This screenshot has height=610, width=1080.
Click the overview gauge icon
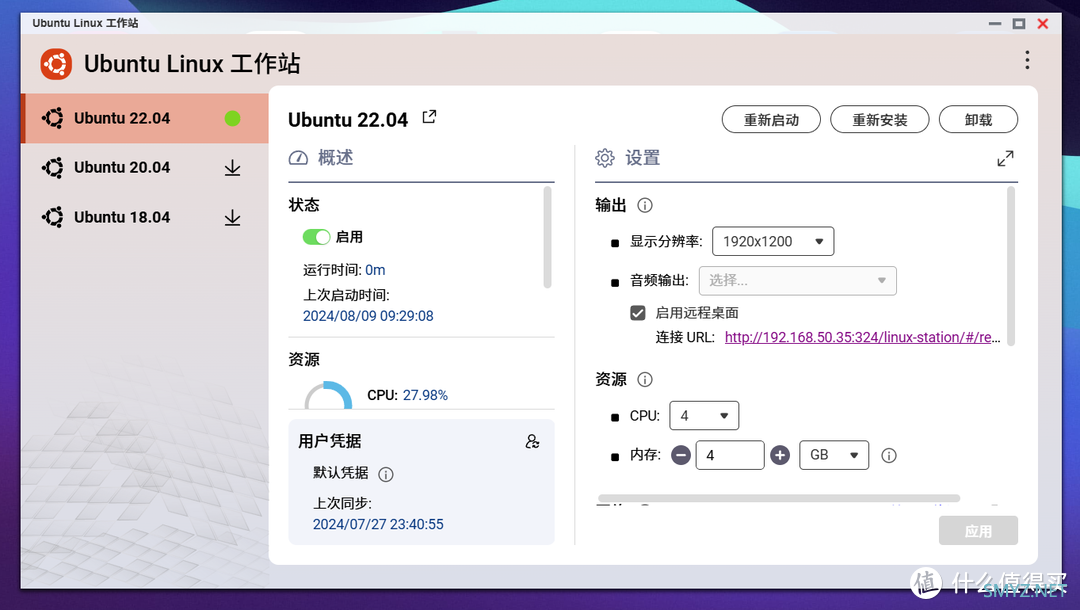298,158
